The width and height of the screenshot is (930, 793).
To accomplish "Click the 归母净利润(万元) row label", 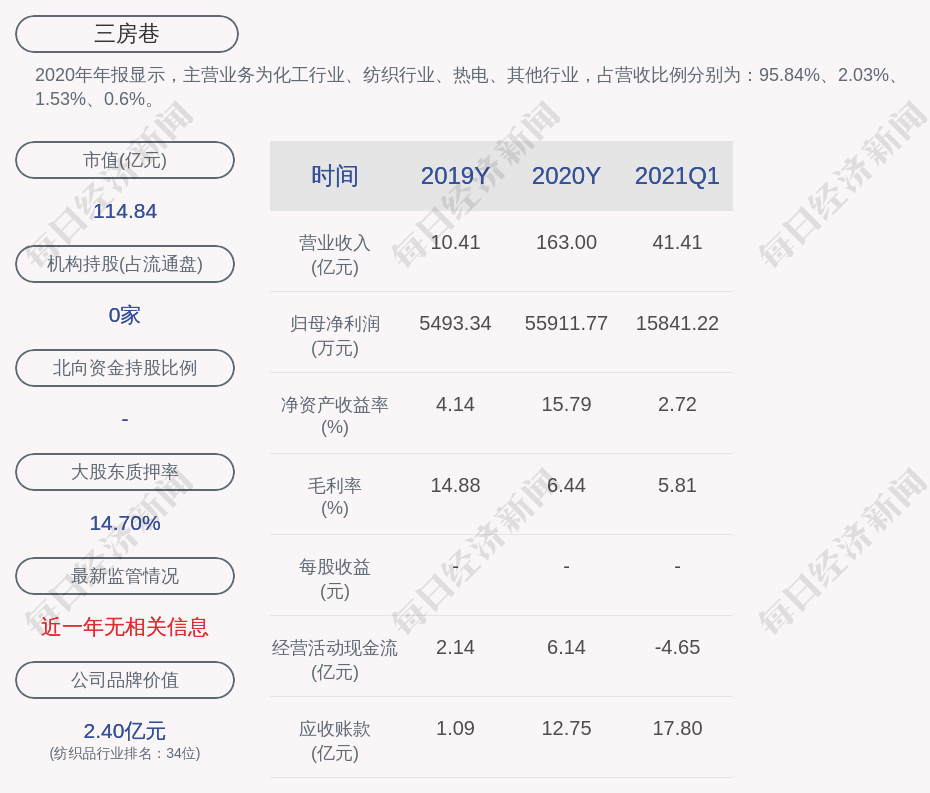I will pyautogui.click(x=335, y=336).
